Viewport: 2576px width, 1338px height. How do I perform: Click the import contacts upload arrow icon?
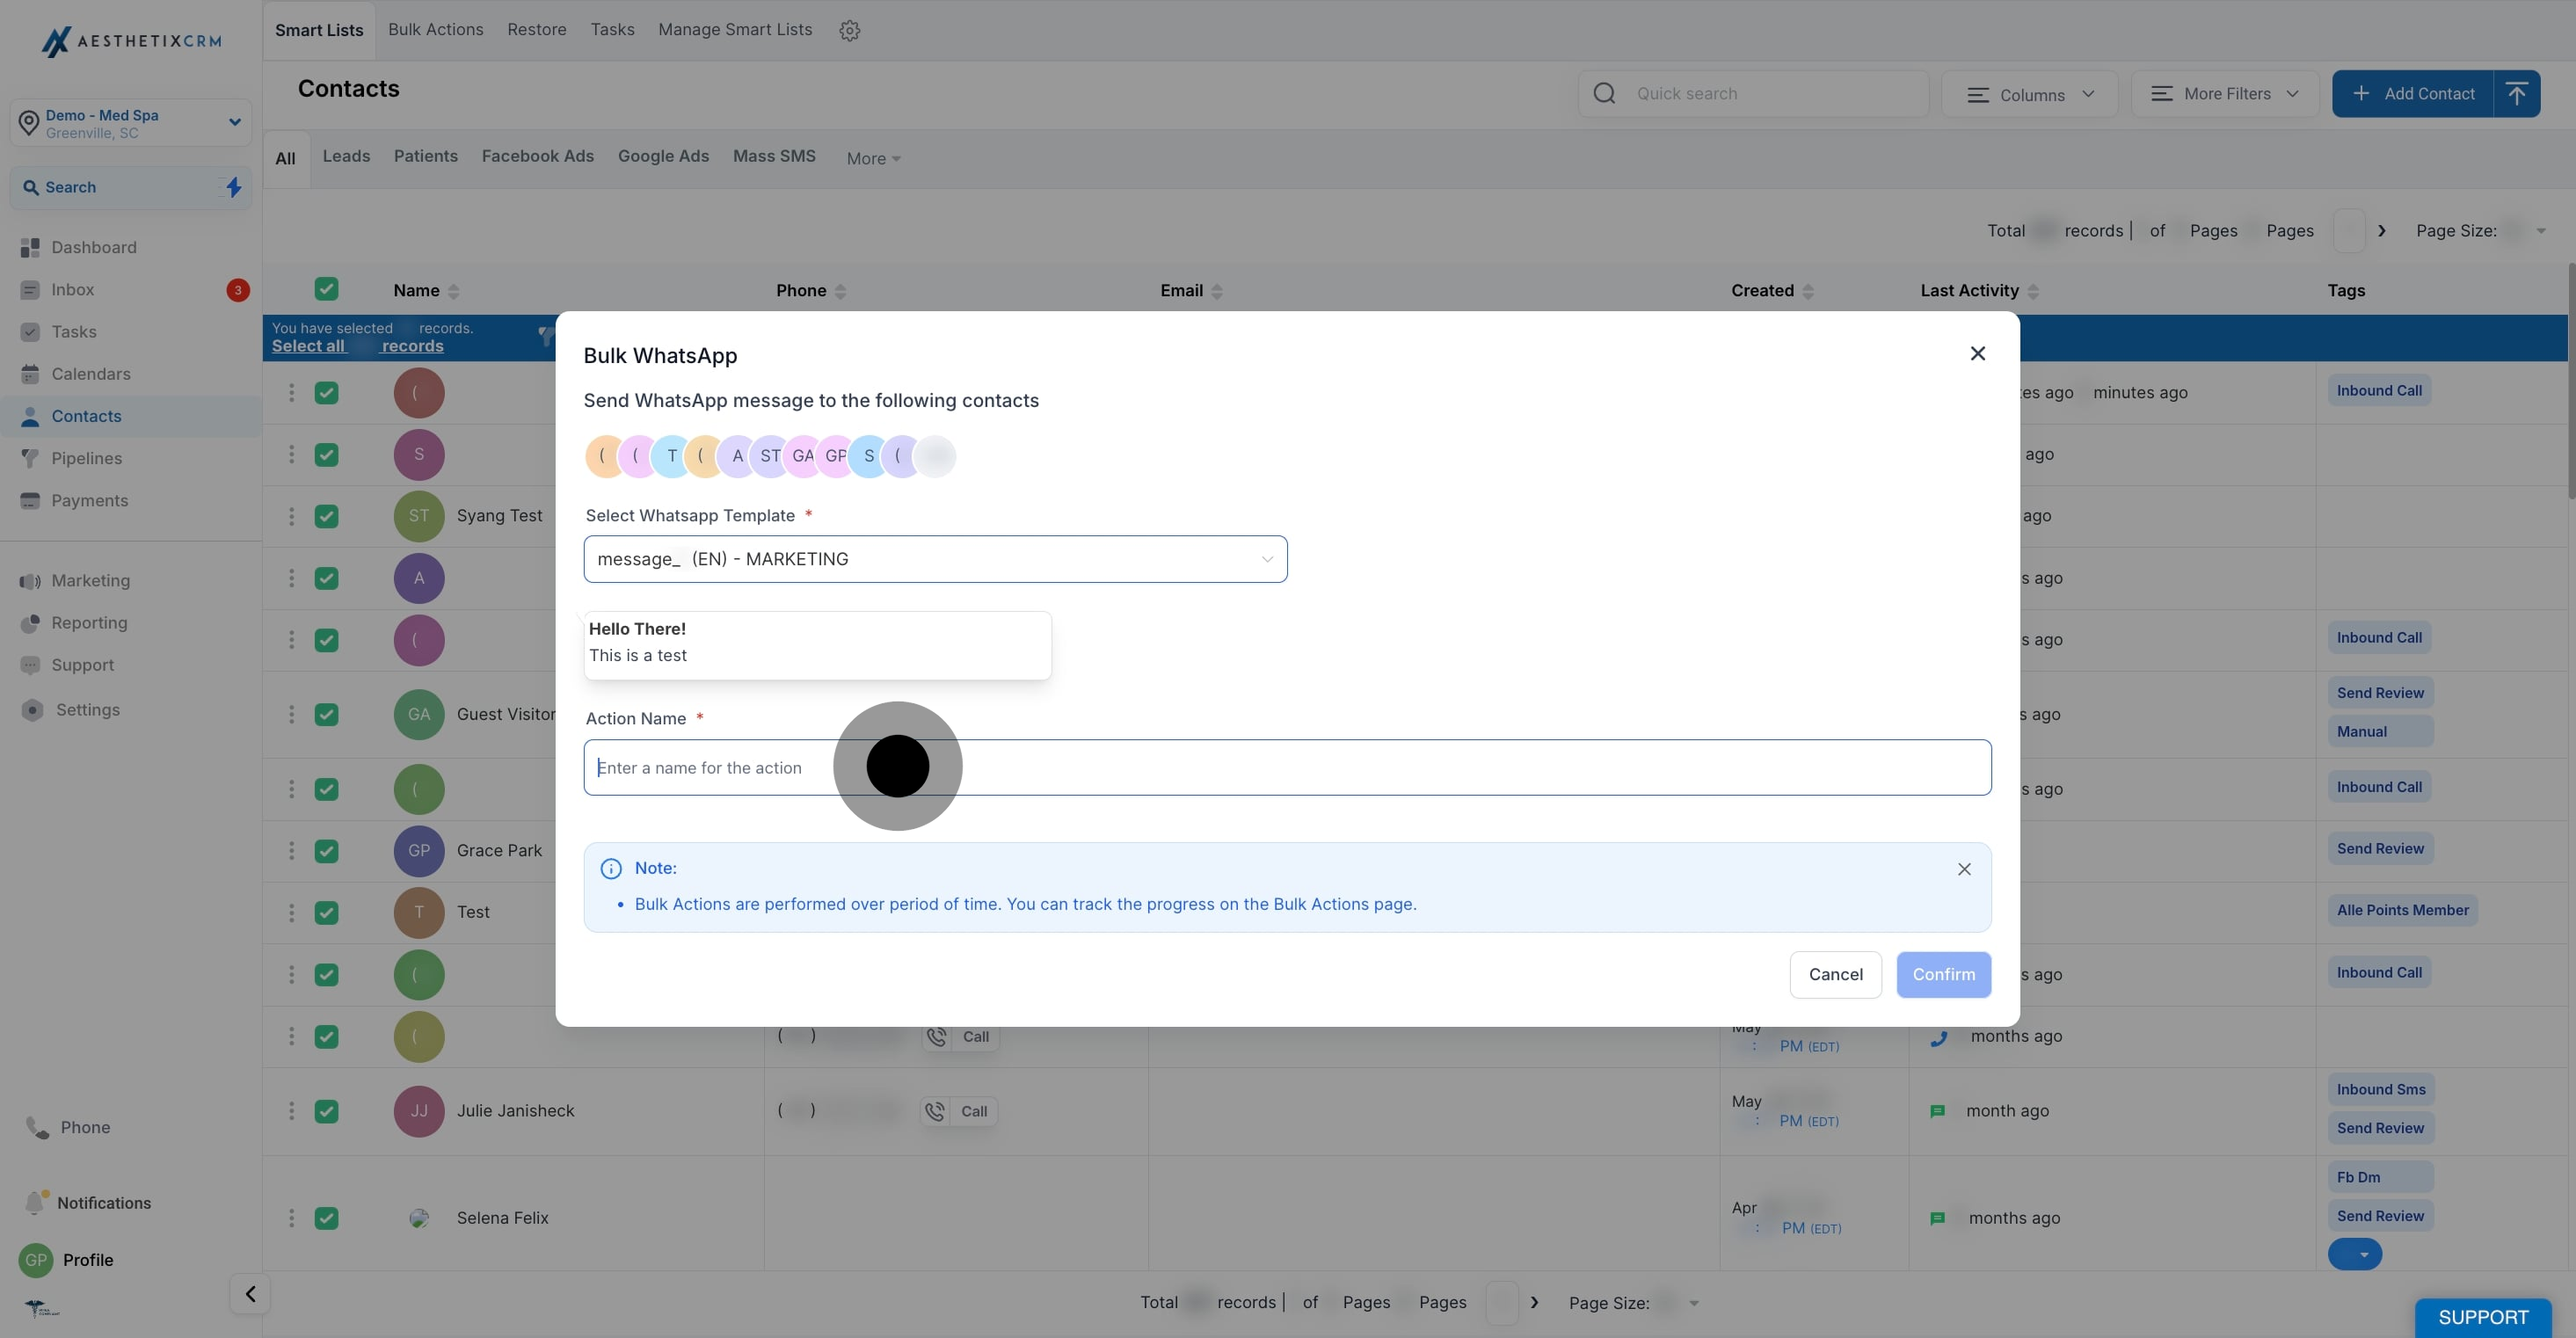click(x=2516, y=93)
